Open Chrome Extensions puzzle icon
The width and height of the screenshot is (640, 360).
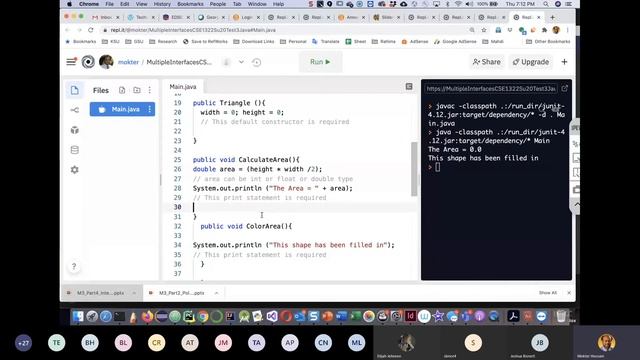[x=544, y=30]
